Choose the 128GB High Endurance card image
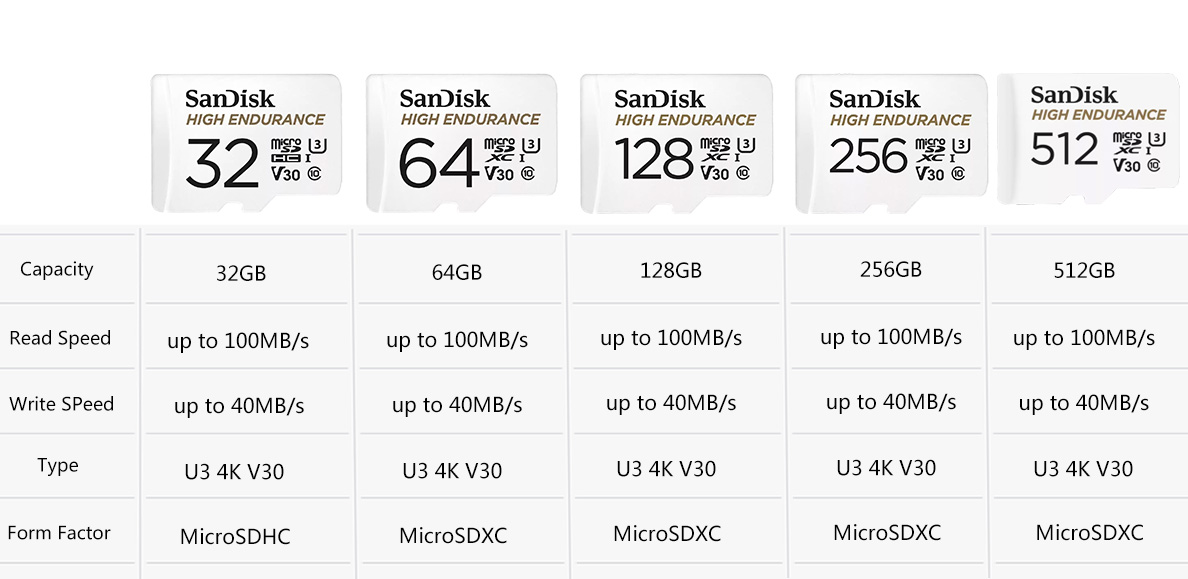This screenshot has width=1188, height=579. click(677, 143)
